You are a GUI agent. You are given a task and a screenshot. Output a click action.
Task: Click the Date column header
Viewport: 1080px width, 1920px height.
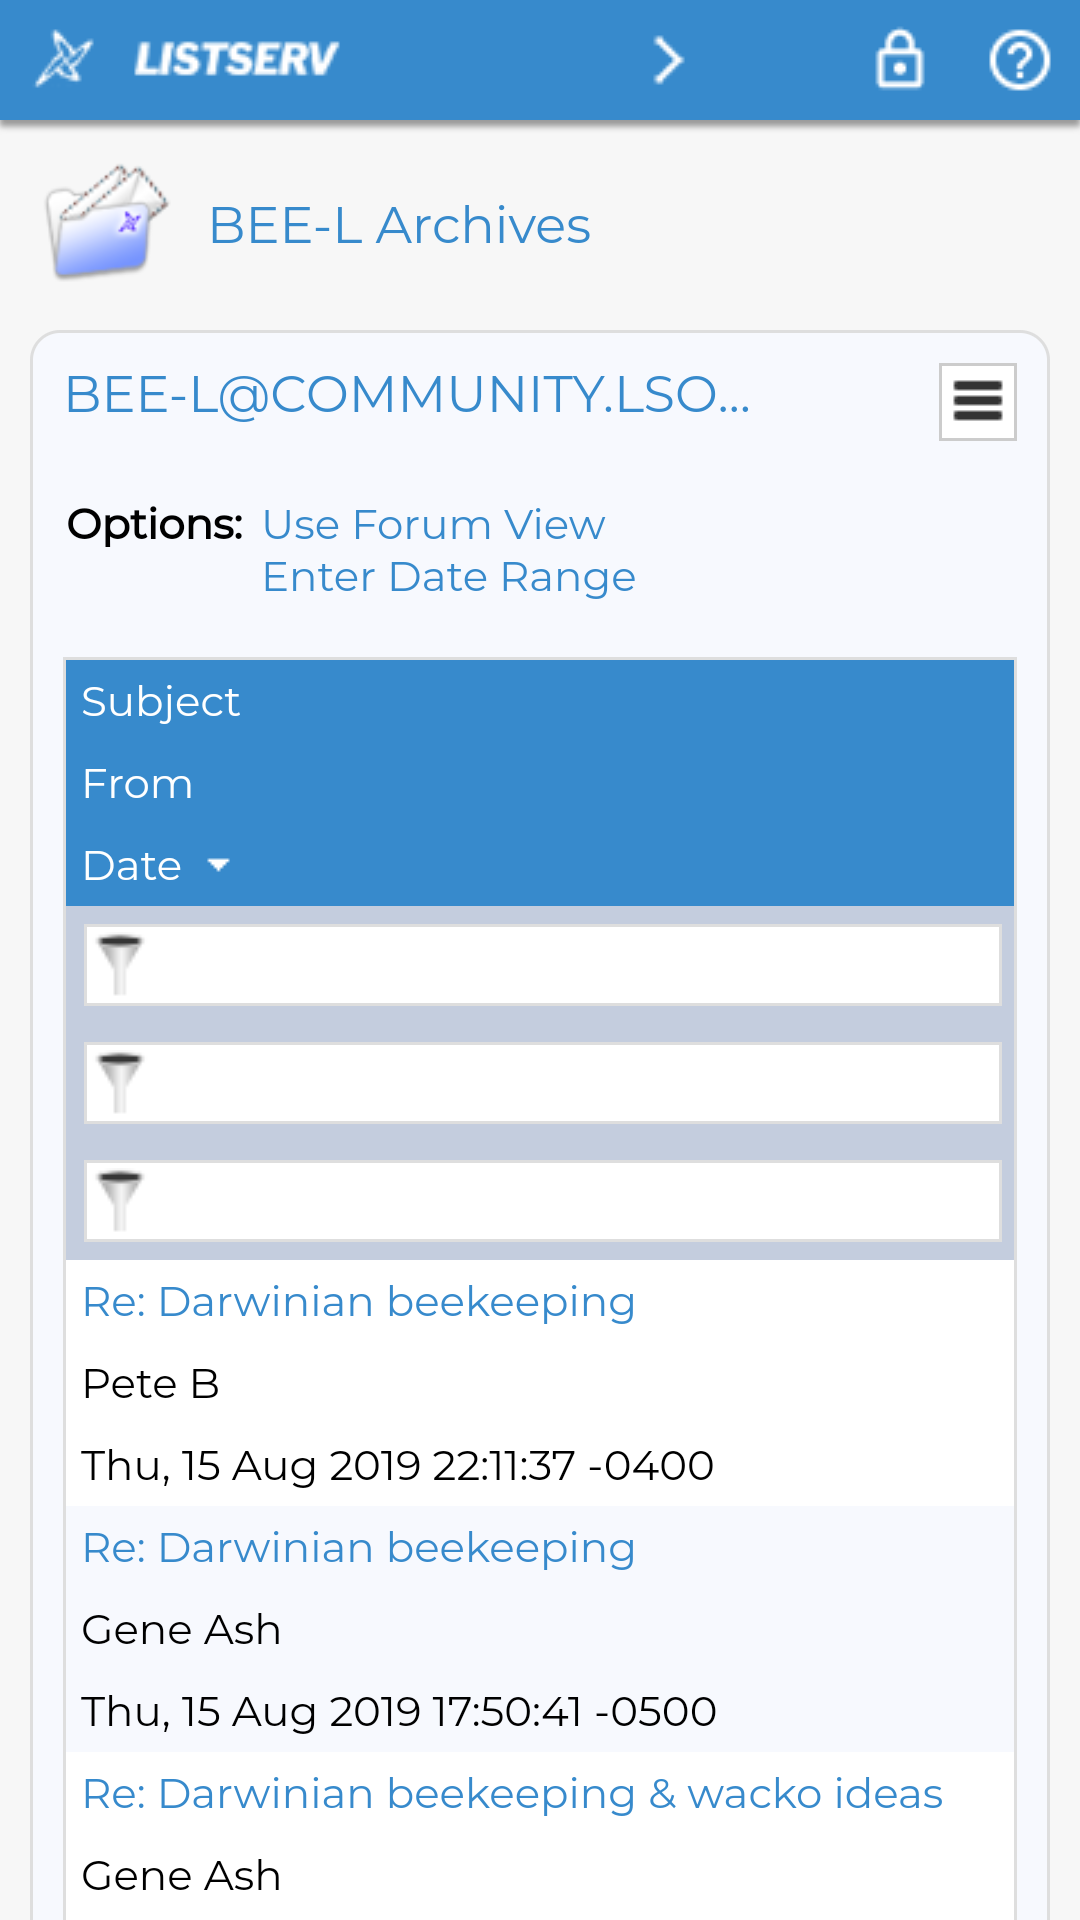(132, 866)
